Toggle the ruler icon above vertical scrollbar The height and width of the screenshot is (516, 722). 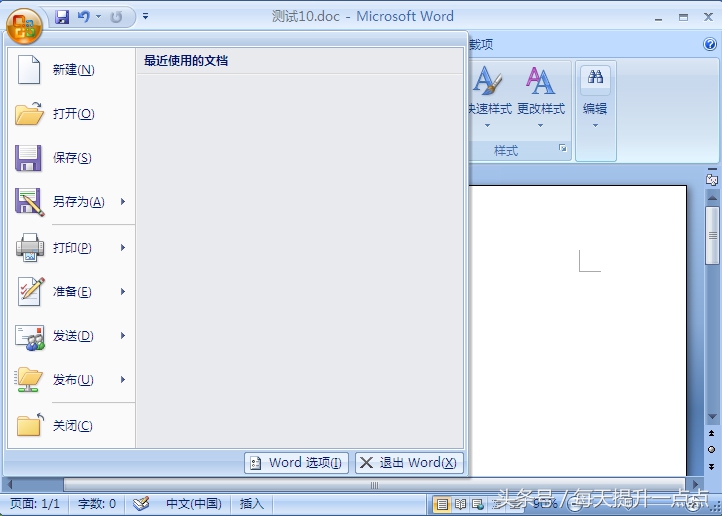[x=712, y=179]
